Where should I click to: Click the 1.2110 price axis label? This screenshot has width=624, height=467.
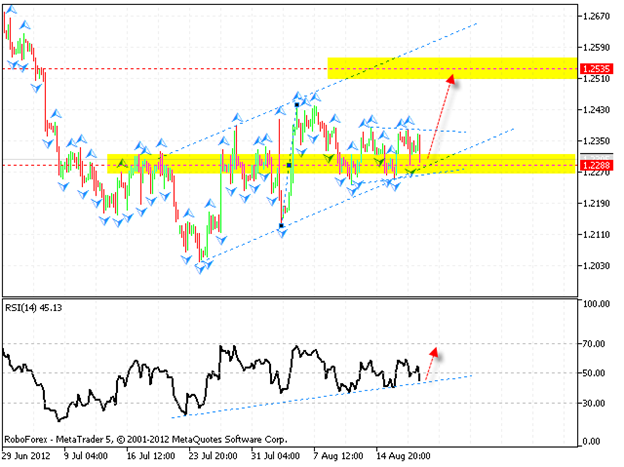(x=596, y=235)
